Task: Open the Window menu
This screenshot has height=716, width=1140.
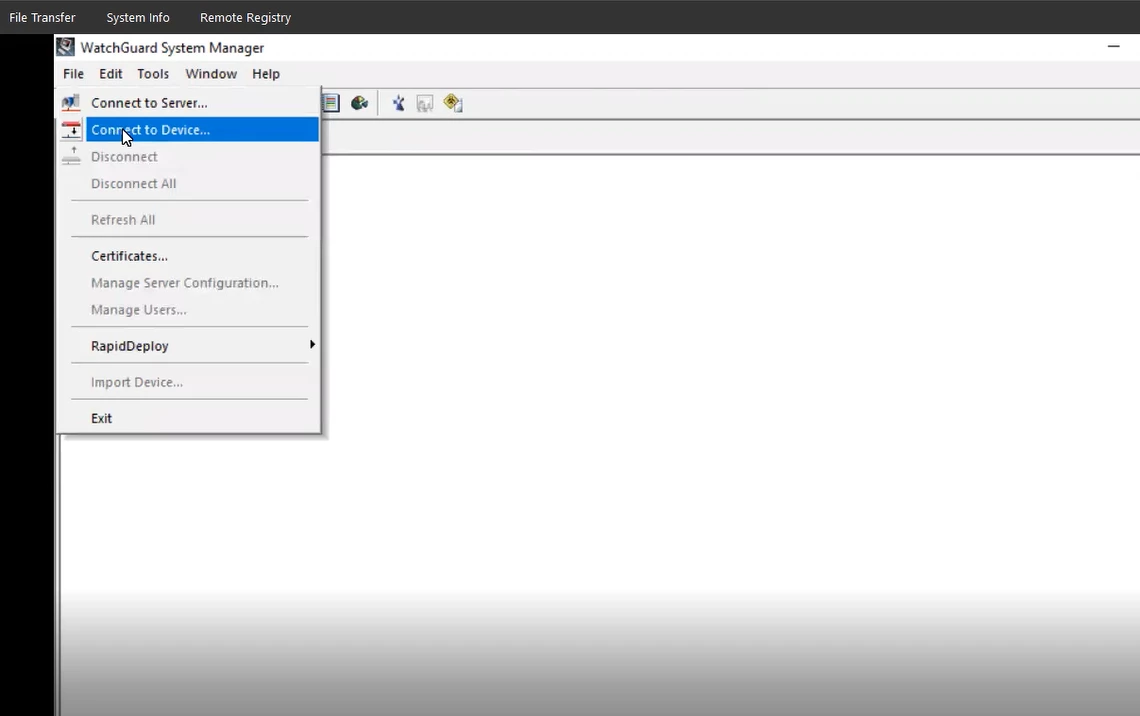Action: [x=211, y=73]
